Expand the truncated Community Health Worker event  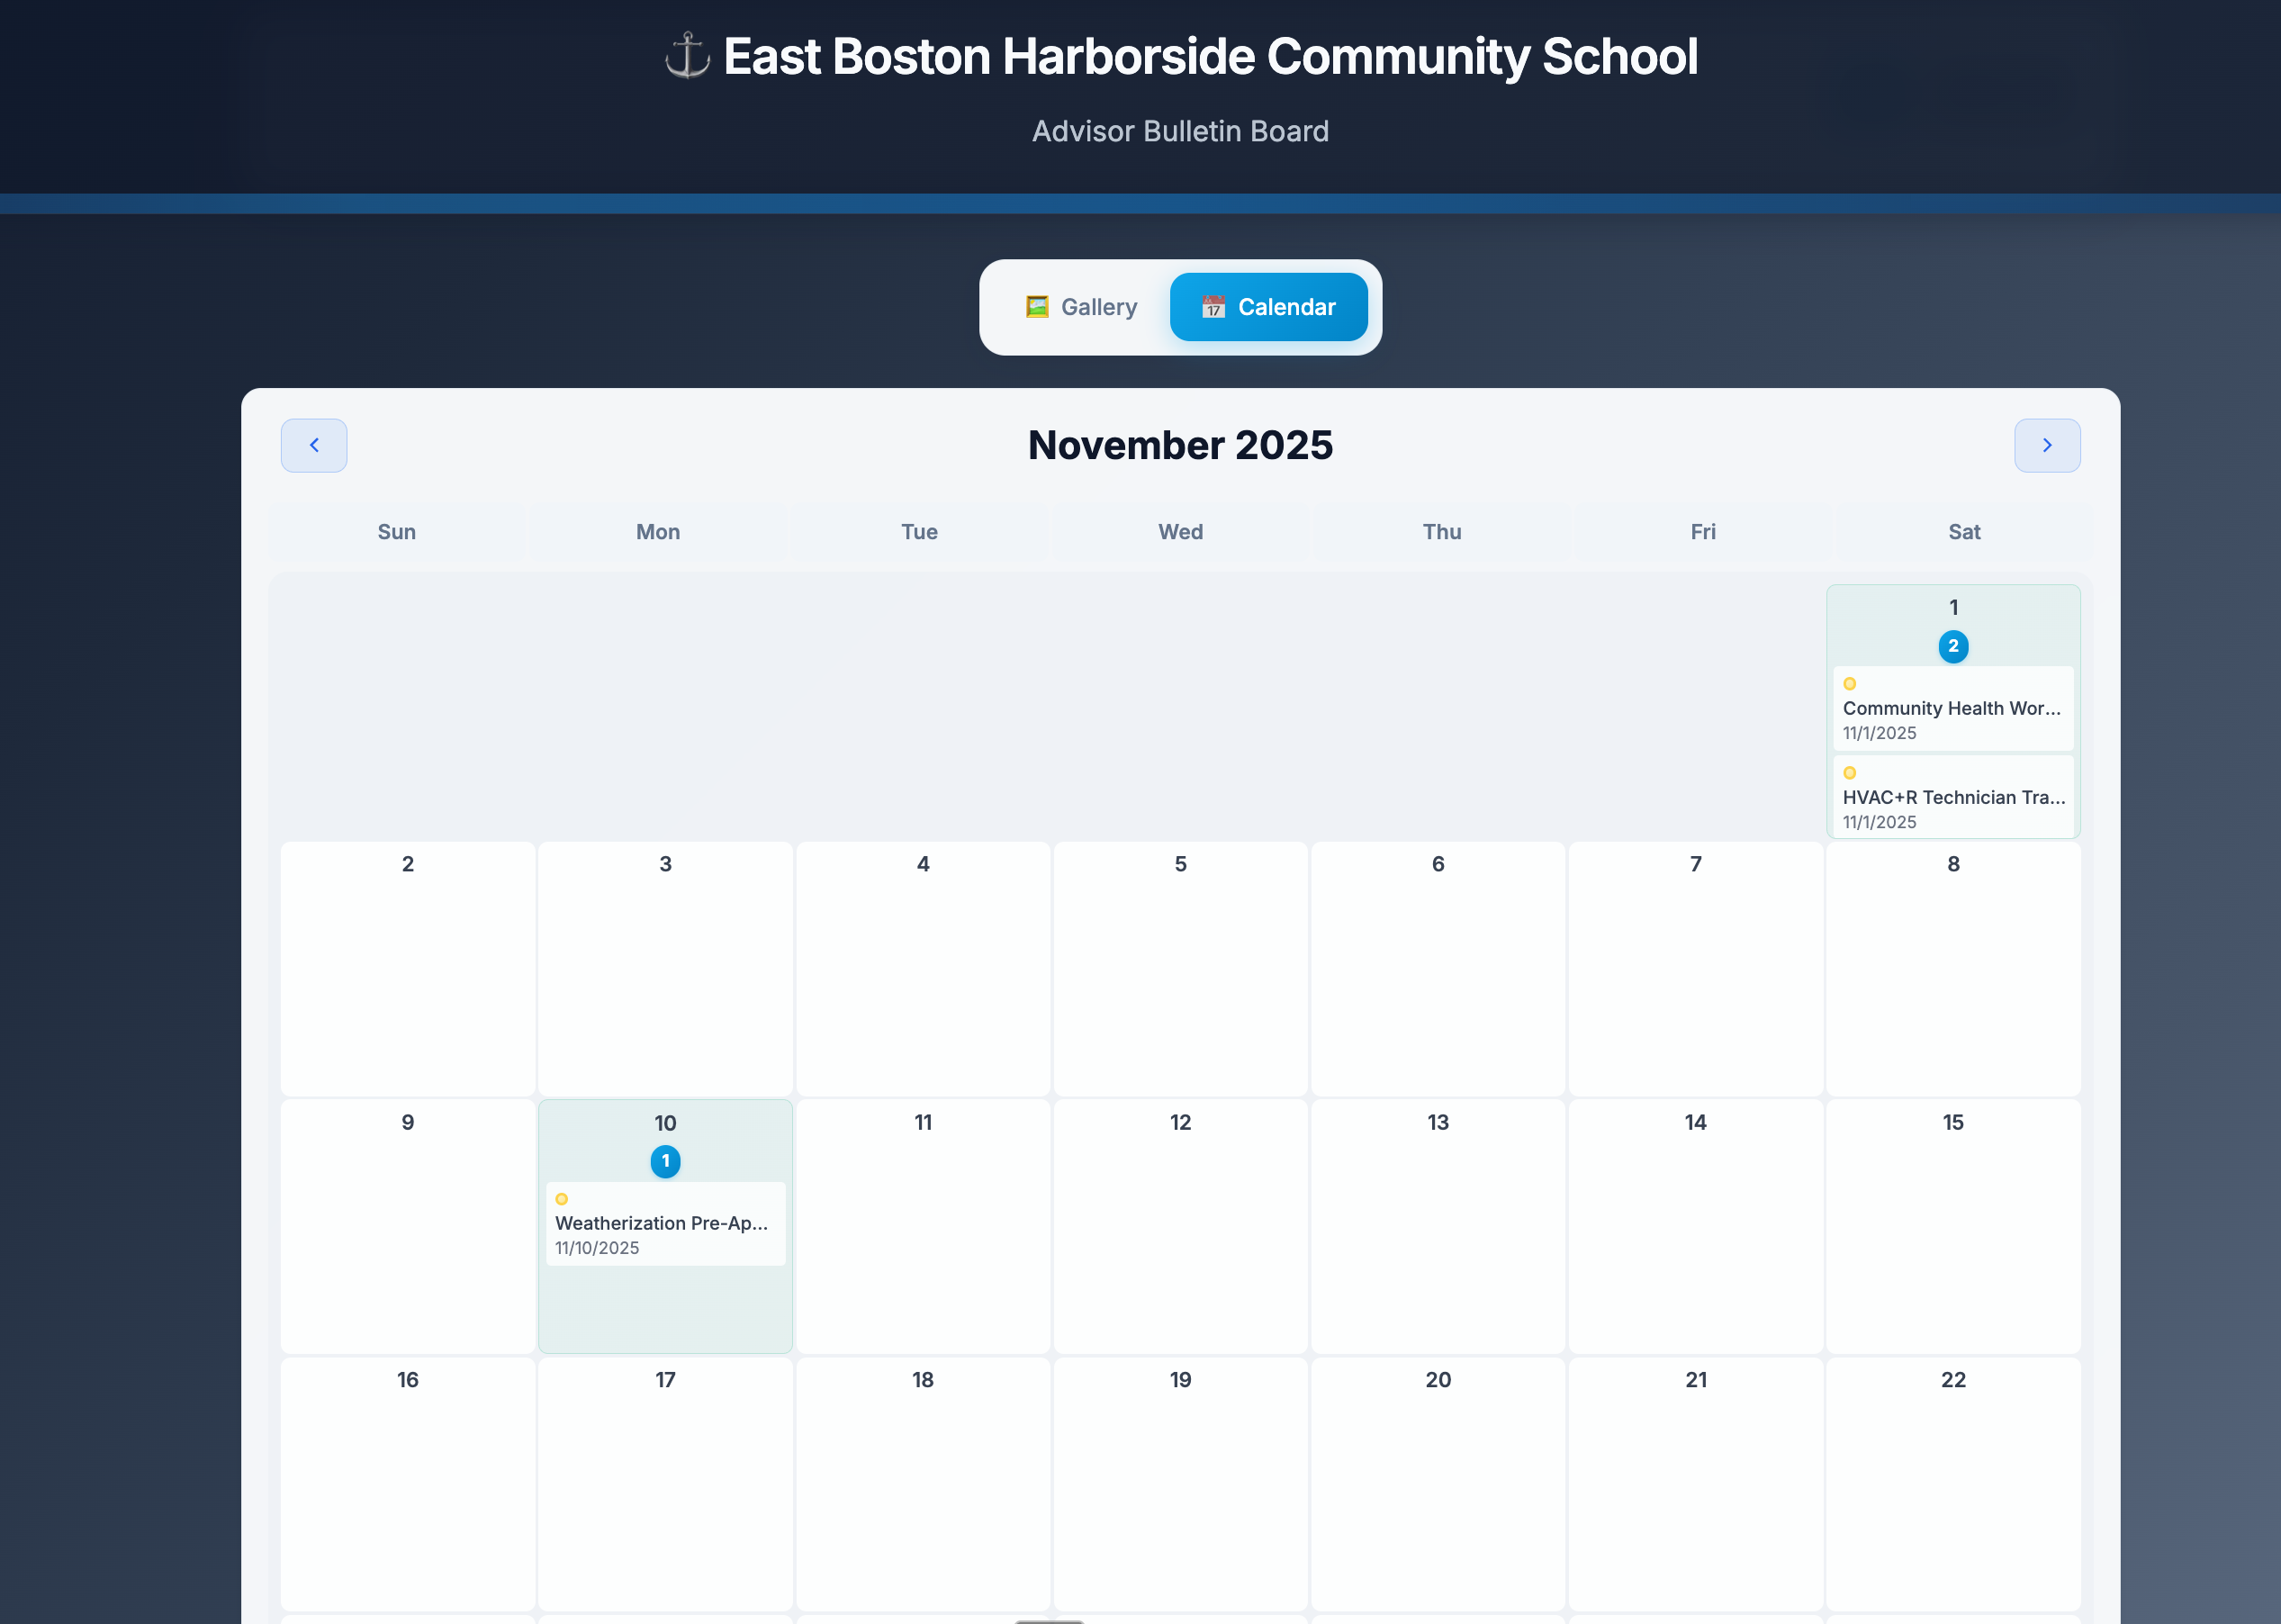[1953, 709]
